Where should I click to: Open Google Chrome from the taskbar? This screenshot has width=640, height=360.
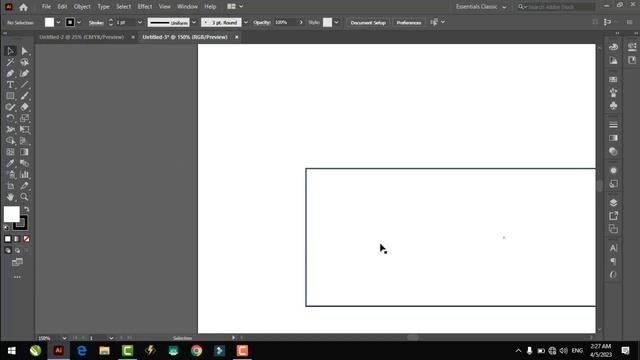196,351
